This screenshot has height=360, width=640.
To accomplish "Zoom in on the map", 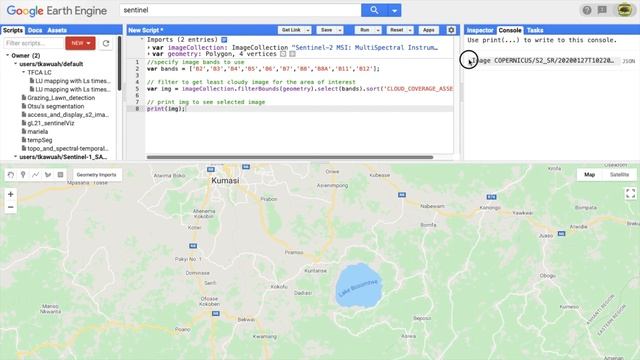I will pos(11,194).
